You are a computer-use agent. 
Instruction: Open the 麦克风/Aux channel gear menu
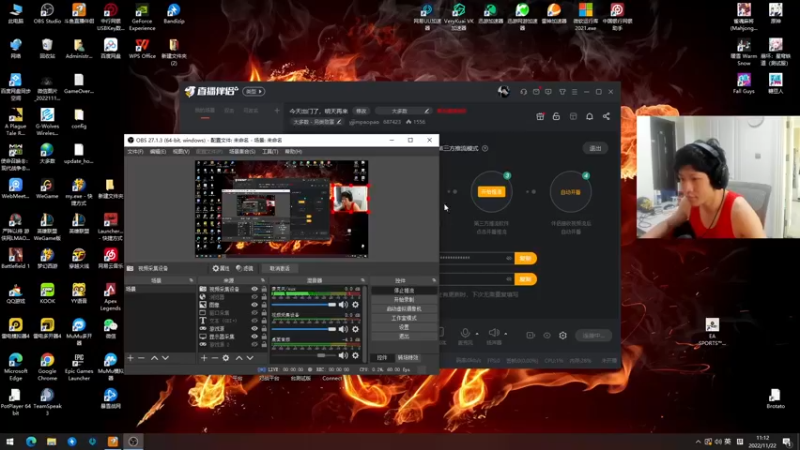(356, 305)
